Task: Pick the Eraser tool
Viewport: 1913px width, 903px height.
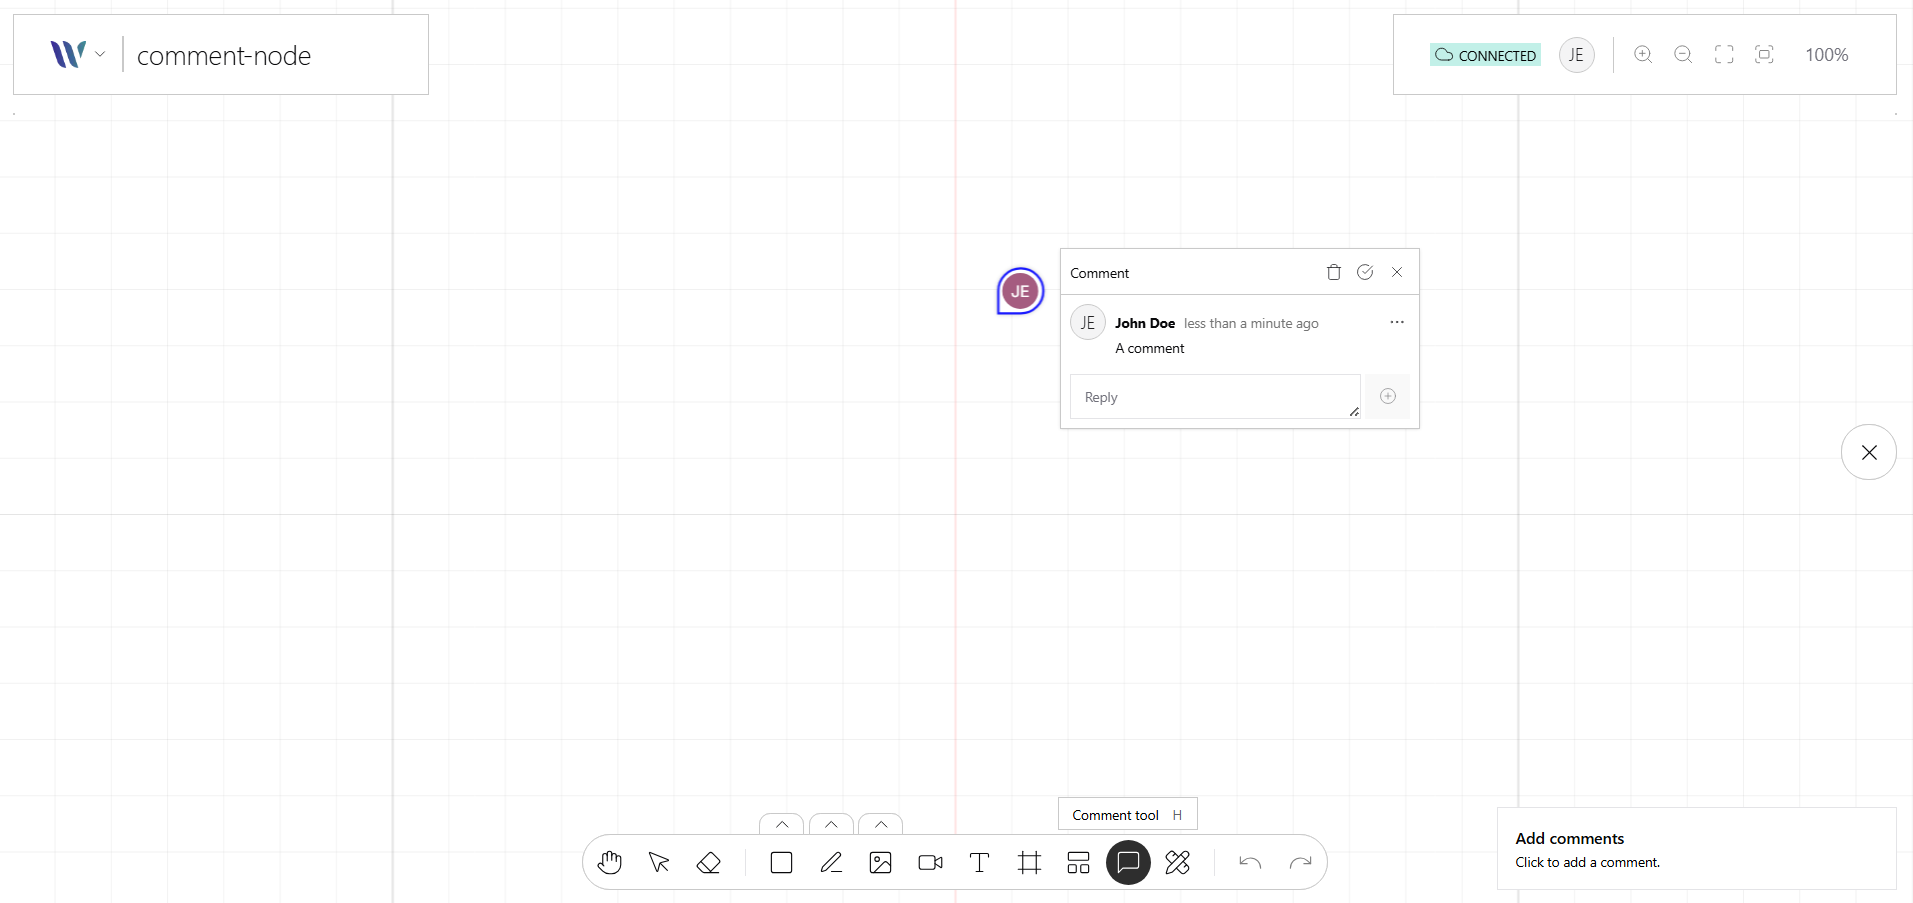Action: [709, 862]
